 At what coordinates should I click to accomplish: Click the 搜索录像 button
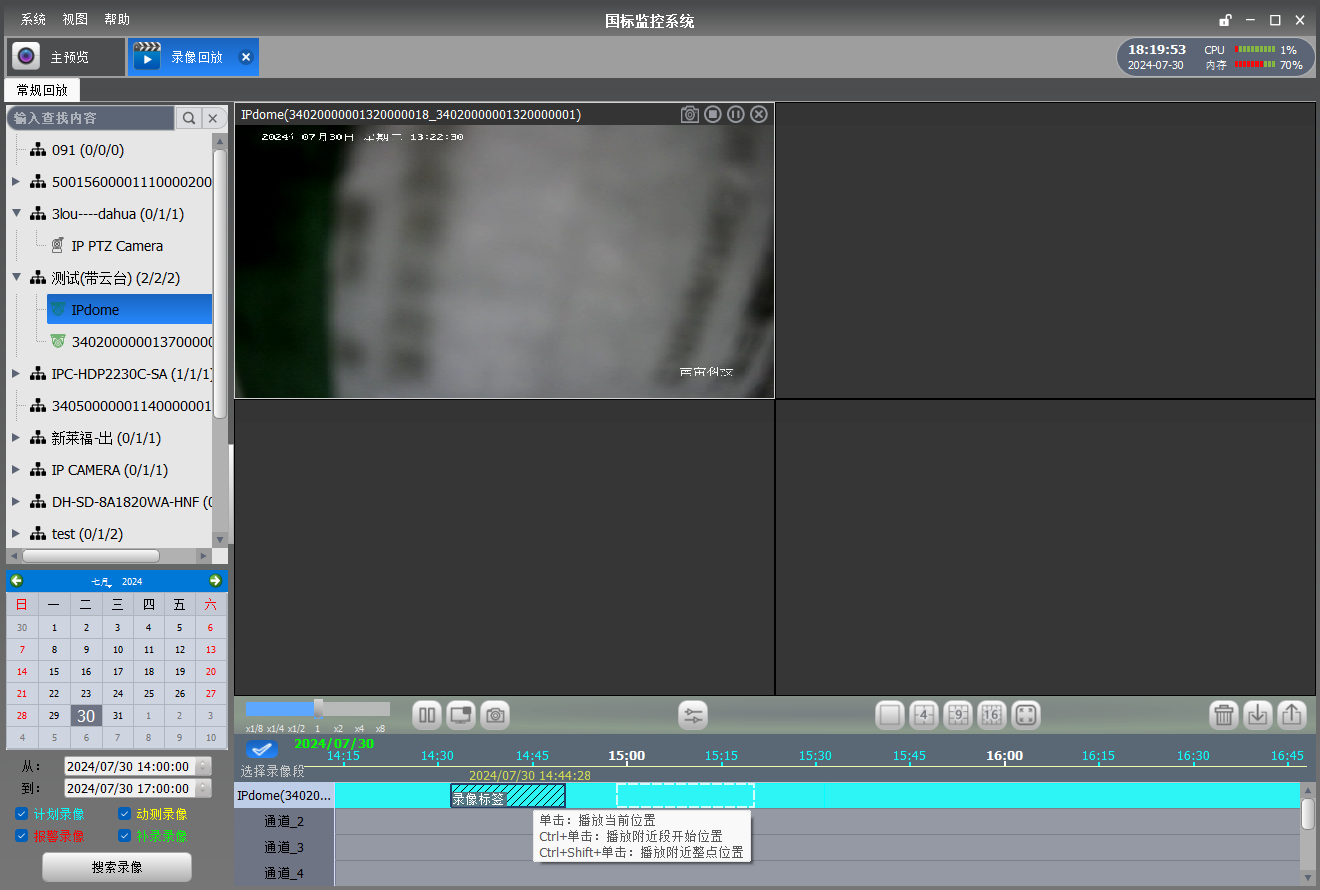pos(117,867)
